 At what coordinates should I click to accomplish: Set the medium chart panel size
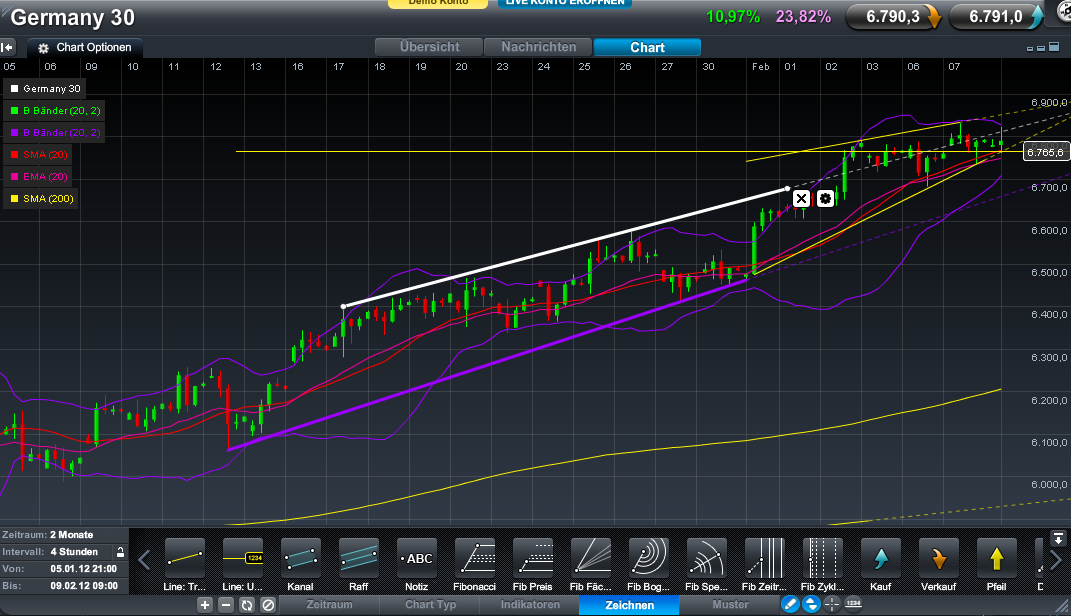click(x=1041, y=48)
